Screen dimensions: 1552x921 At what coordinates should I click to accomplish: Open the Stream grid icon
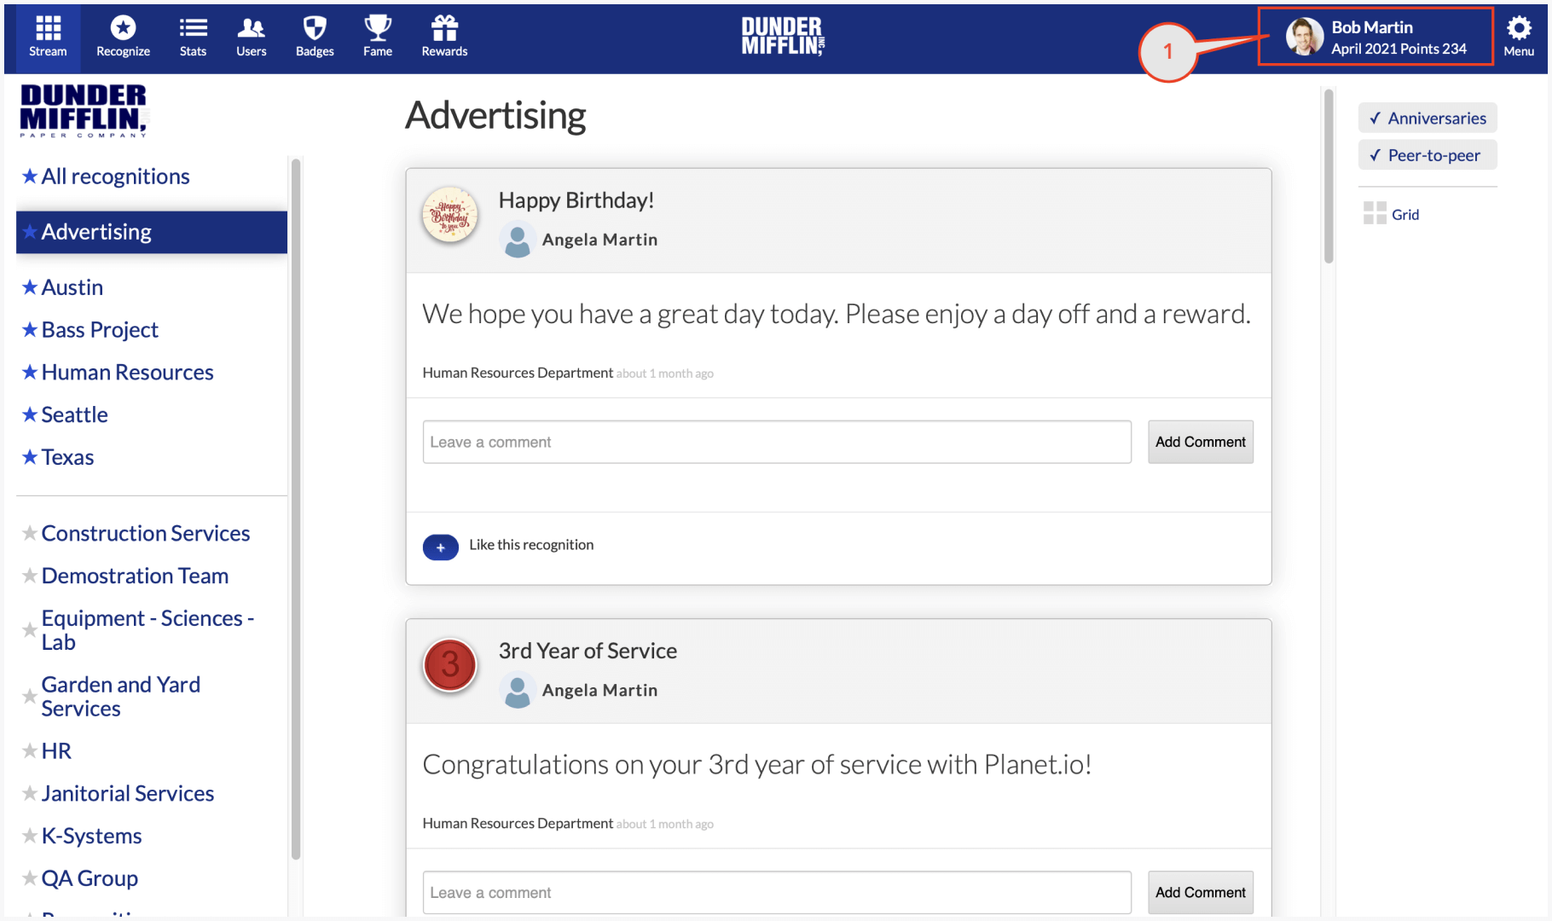(x=47, y=28)
